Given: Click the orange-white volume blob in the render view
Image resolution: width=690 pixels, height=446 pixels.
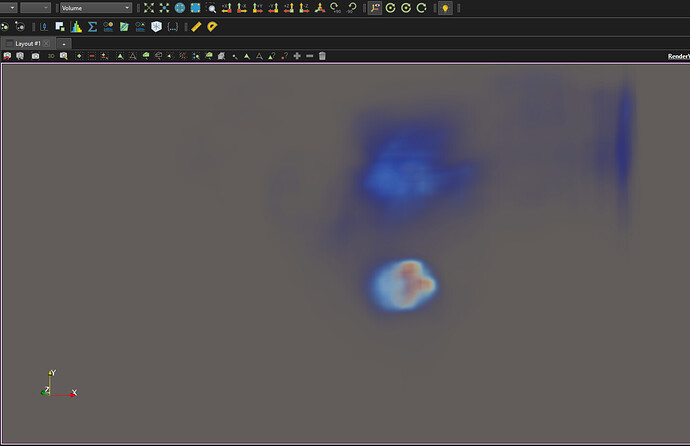Looking at the screenshot, I should coord(404,284).
